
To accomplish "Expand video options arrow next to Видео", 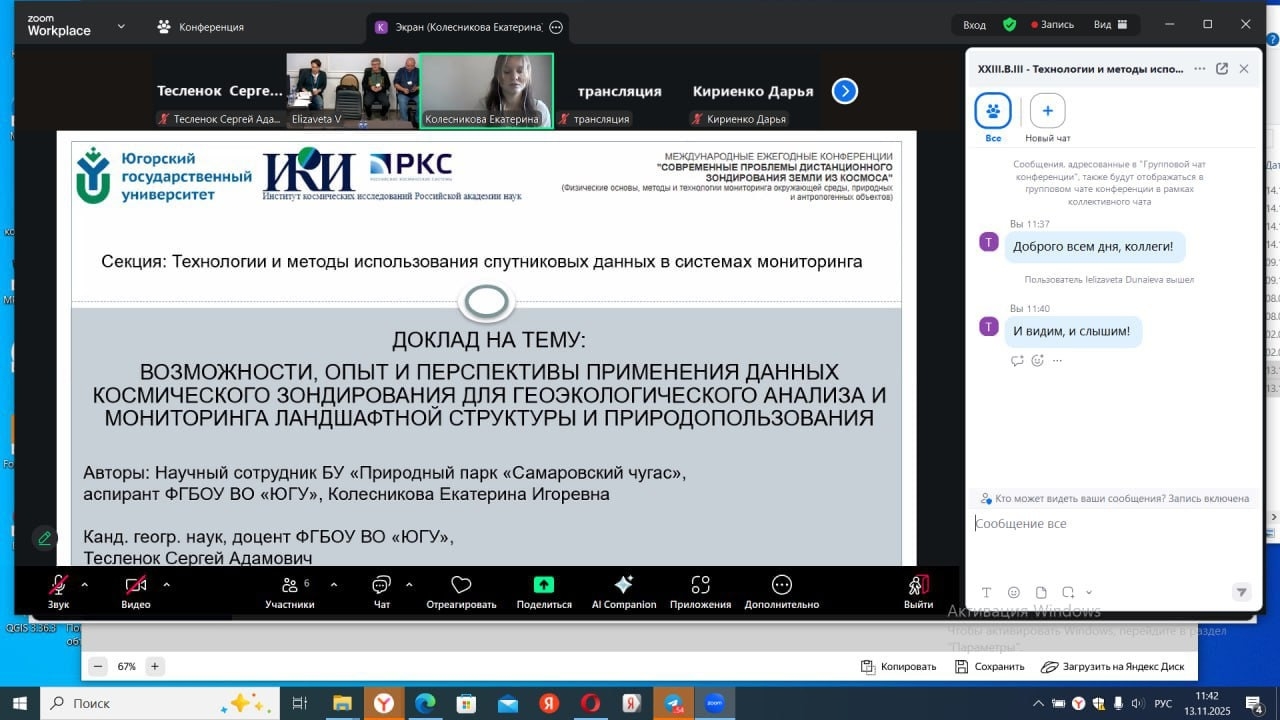I will point(166,584).
